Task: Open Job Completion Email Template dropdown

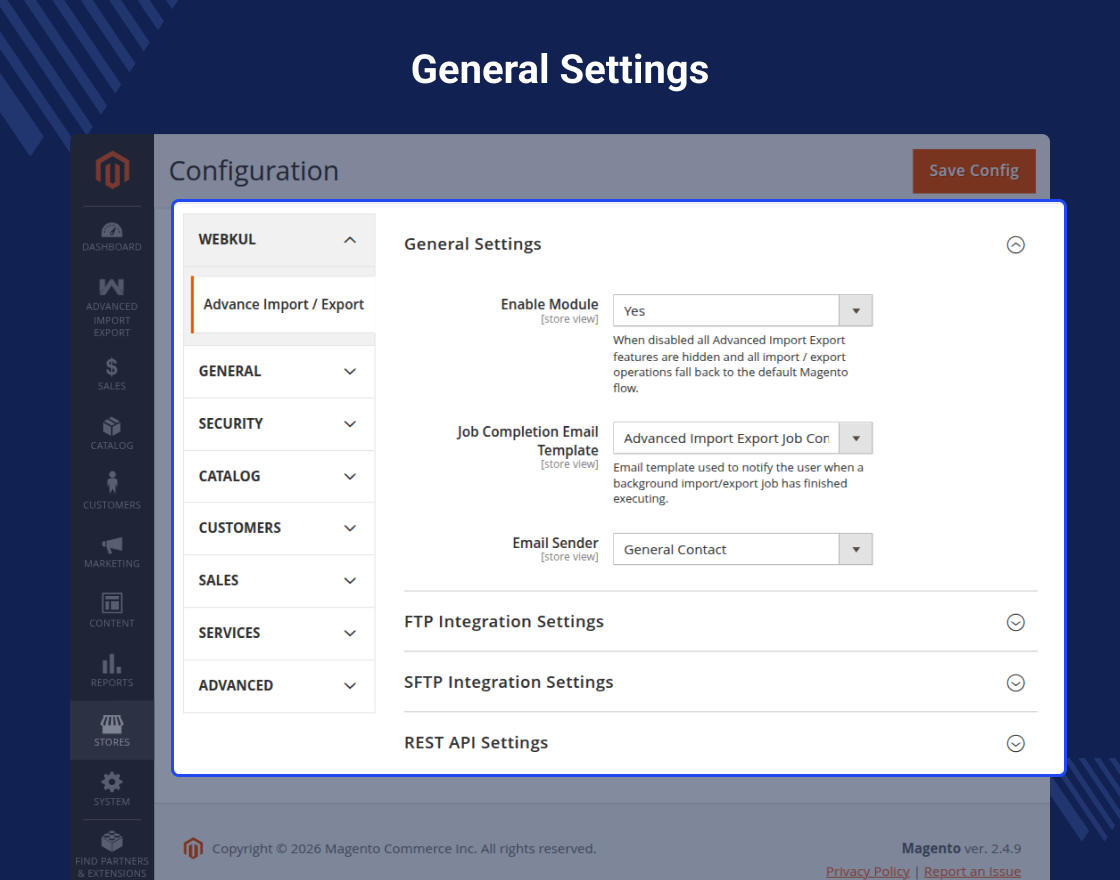Action: pyautogui.click(x=742, y=438)
